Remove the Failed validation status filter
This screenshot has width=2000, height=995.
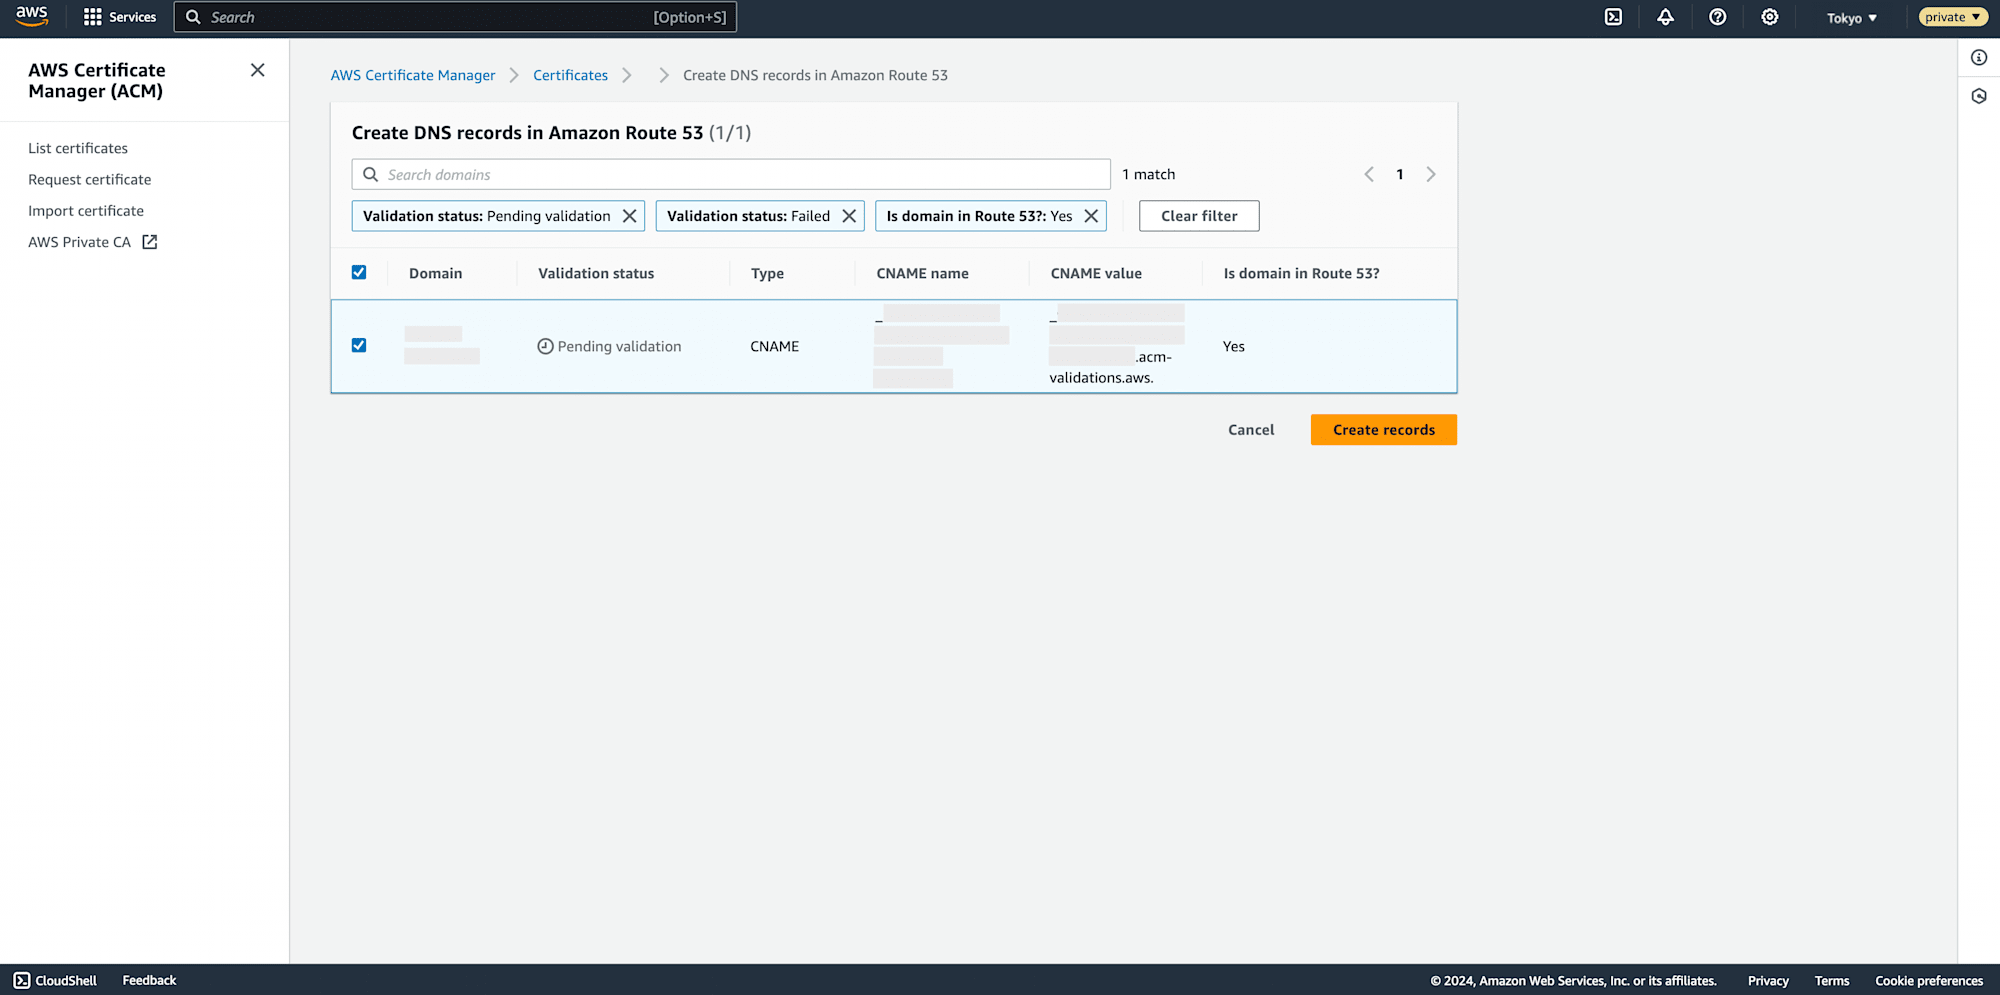(x=849, y=216)
